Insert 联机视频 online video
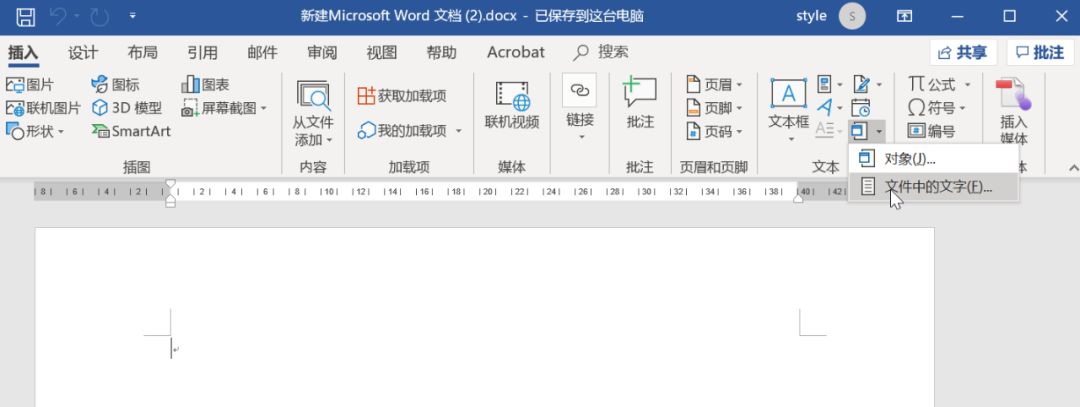This screenshot has width=1080, height=407. (512, 105)
